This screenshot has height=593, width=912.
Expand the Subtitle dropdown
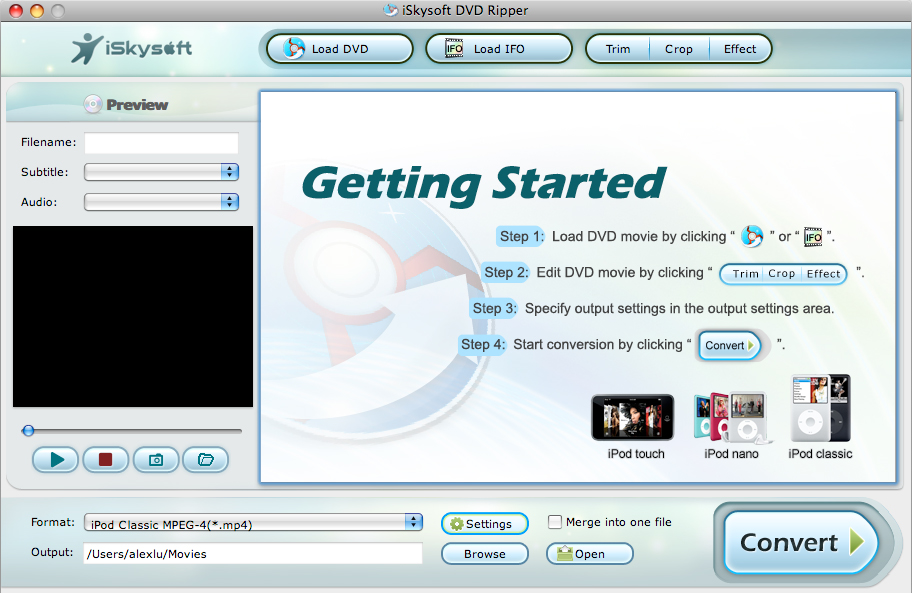[161, 172]
